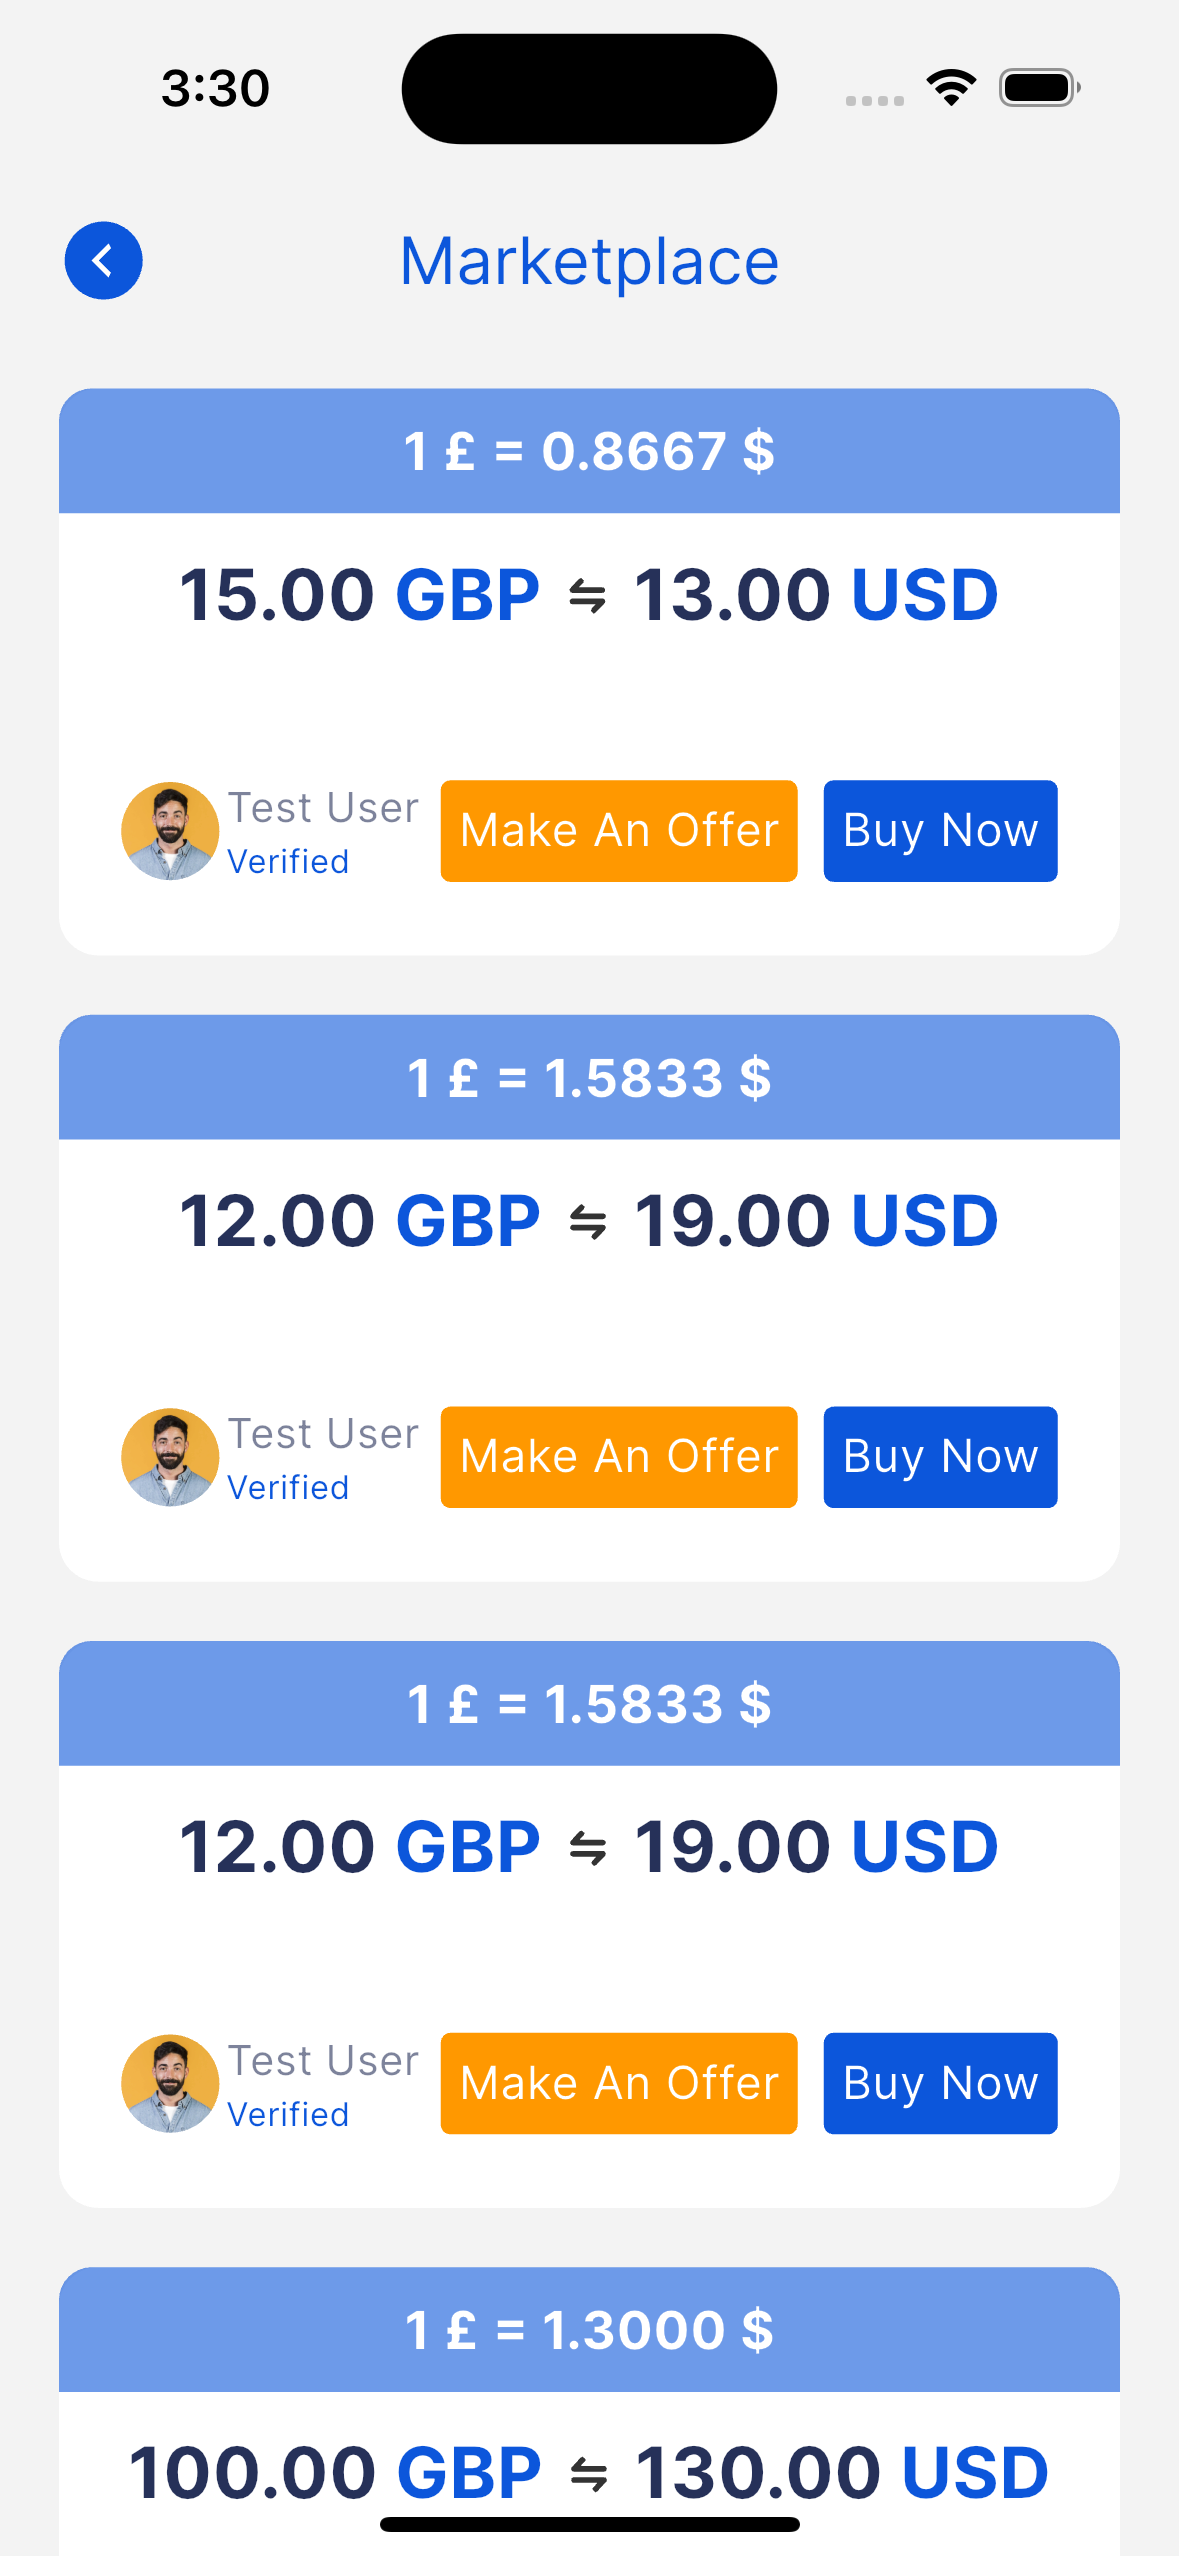Viewport: 1179px width, 2556px height.
Task: Tap the battery indicator icon
Action: (1039, 88)
